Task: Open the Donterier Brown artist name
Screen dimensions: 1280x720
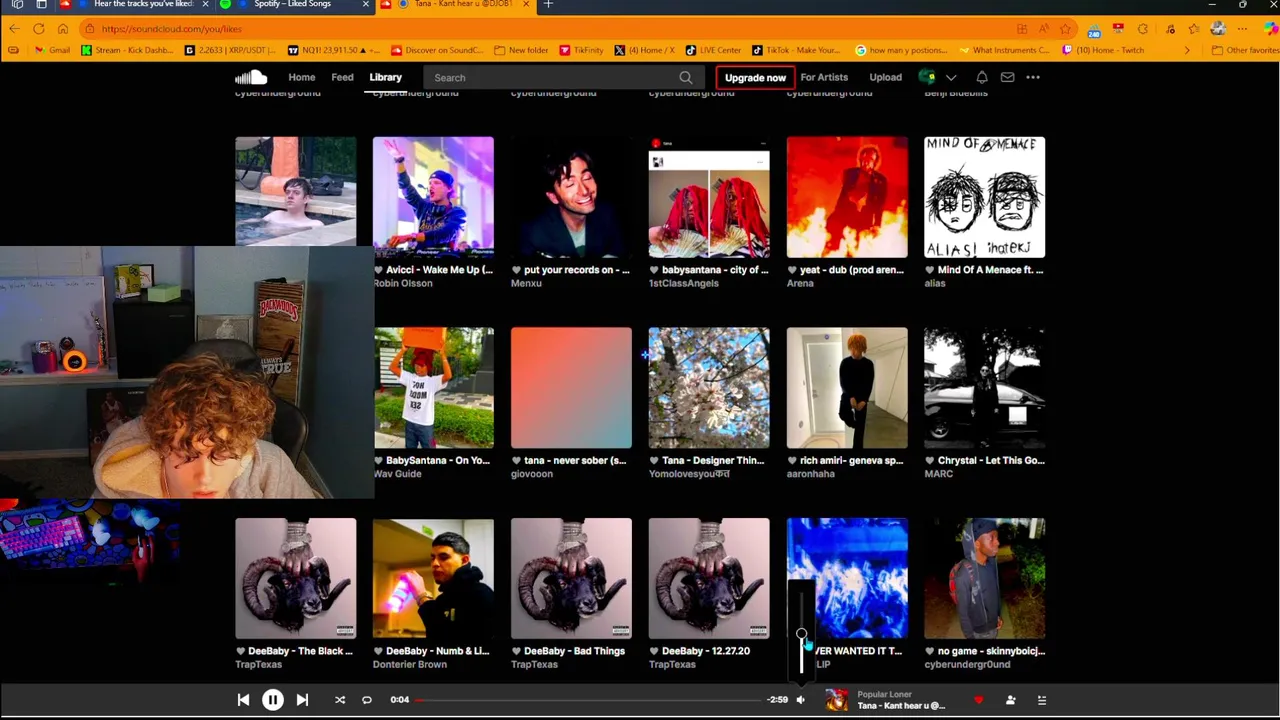Action: (410, 664)
